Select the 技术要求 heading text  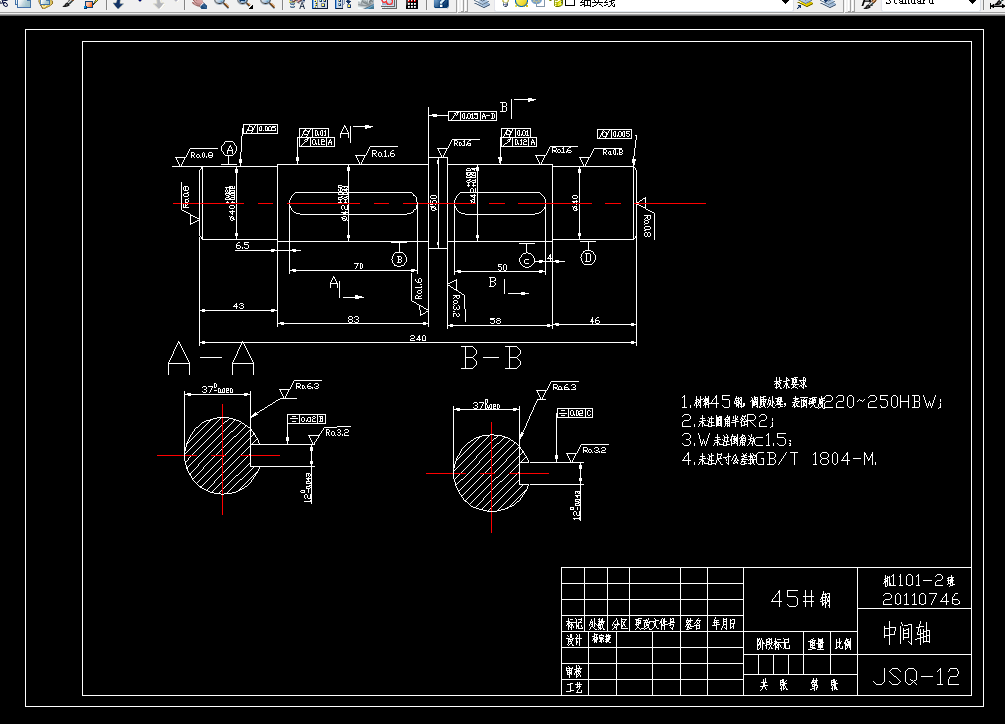(790, 383)
